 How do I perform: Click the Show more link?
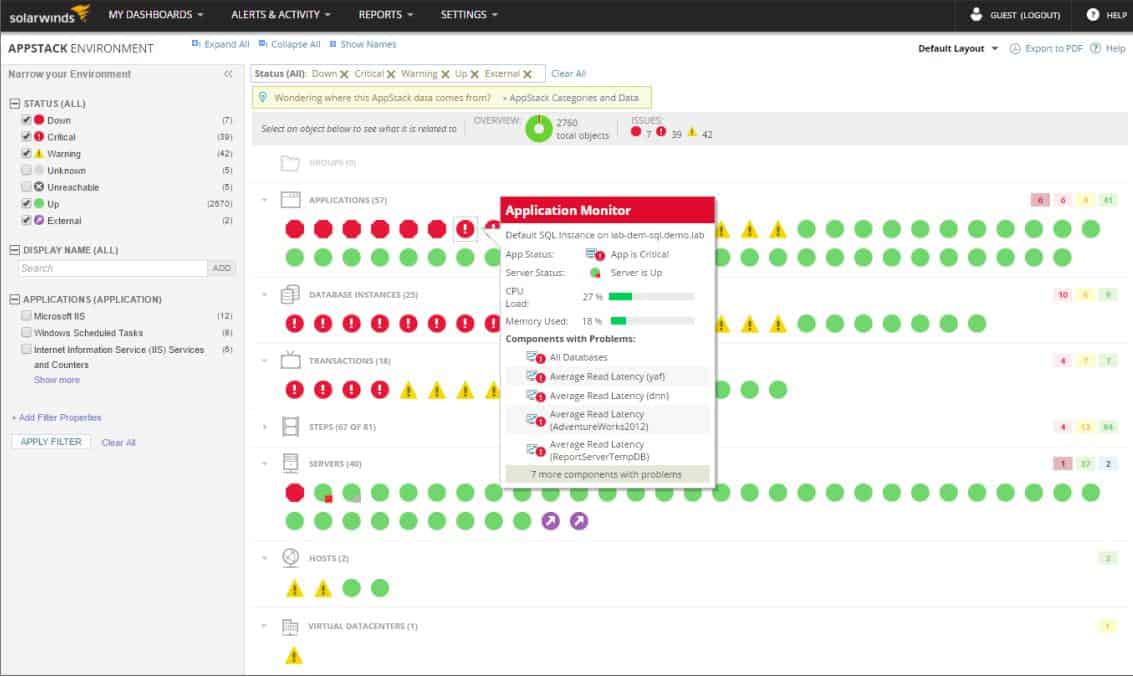point(56,379)
